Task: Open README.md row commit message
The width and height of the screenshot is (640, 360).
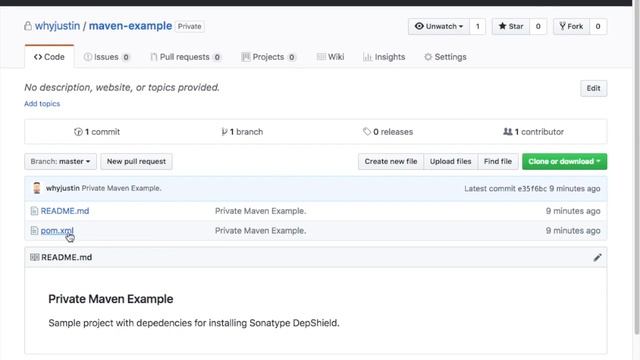Action: [260, 211]
